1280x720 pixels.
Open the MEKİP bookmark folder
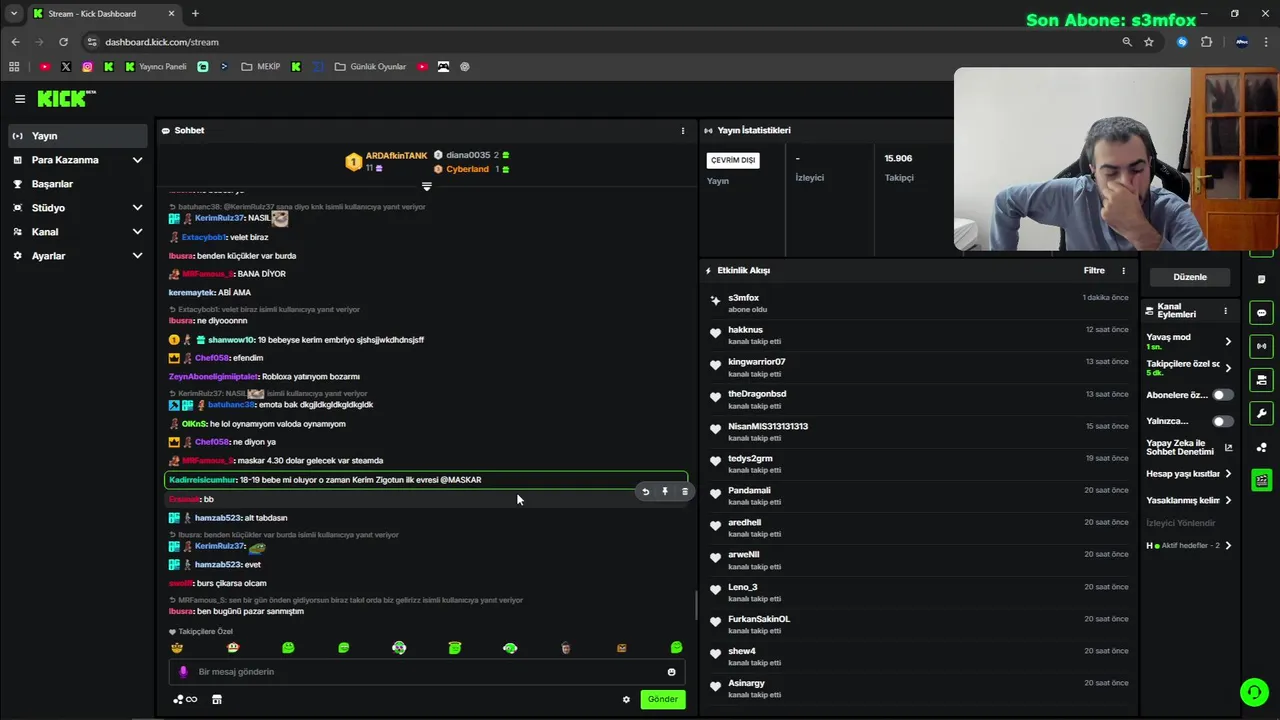pyautogui.click(x=261, y=67)
